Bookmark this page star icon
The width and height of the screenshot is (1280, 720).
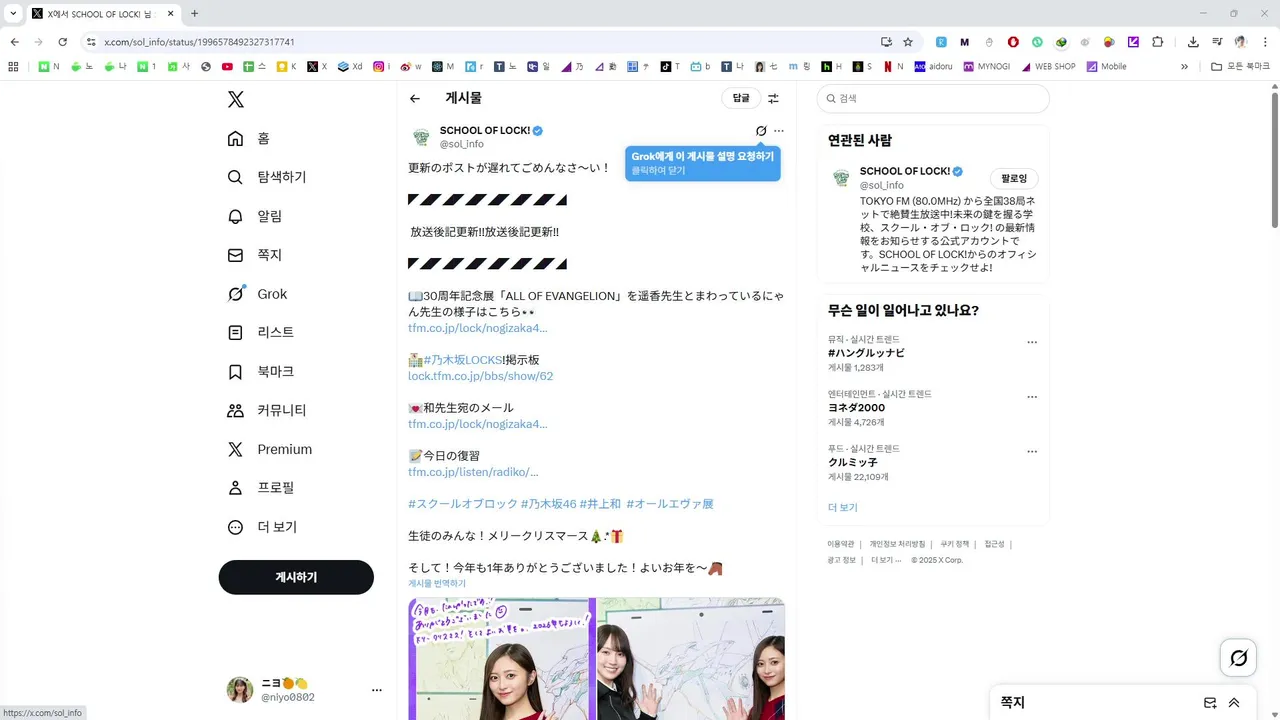pyautogui.click(x=908, y=42)
